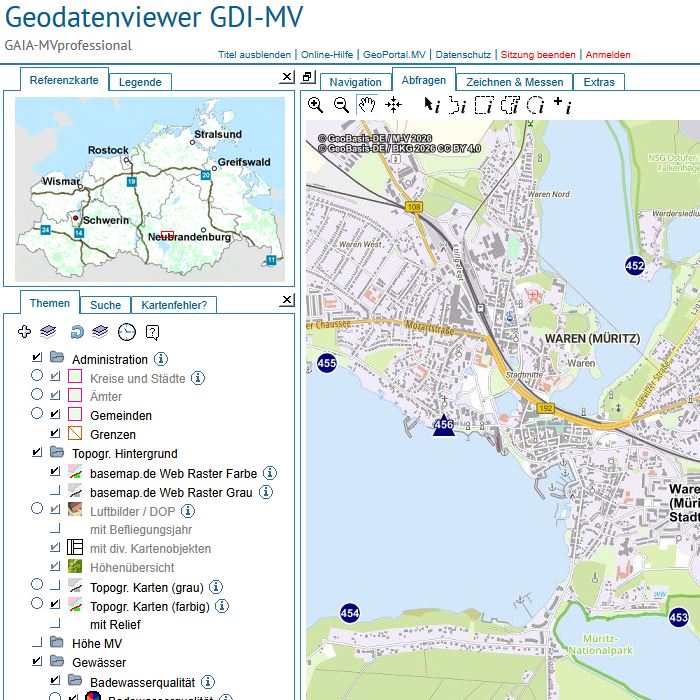Choose the polygon info query tool
The image size is (700, 700).
(x=510, y=105)
